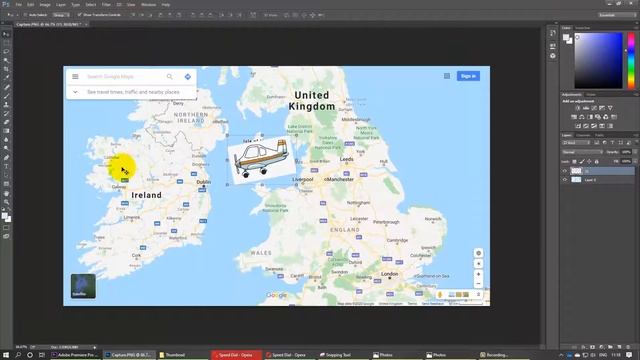Switch to the Styles tab

(x=591, y=95)
